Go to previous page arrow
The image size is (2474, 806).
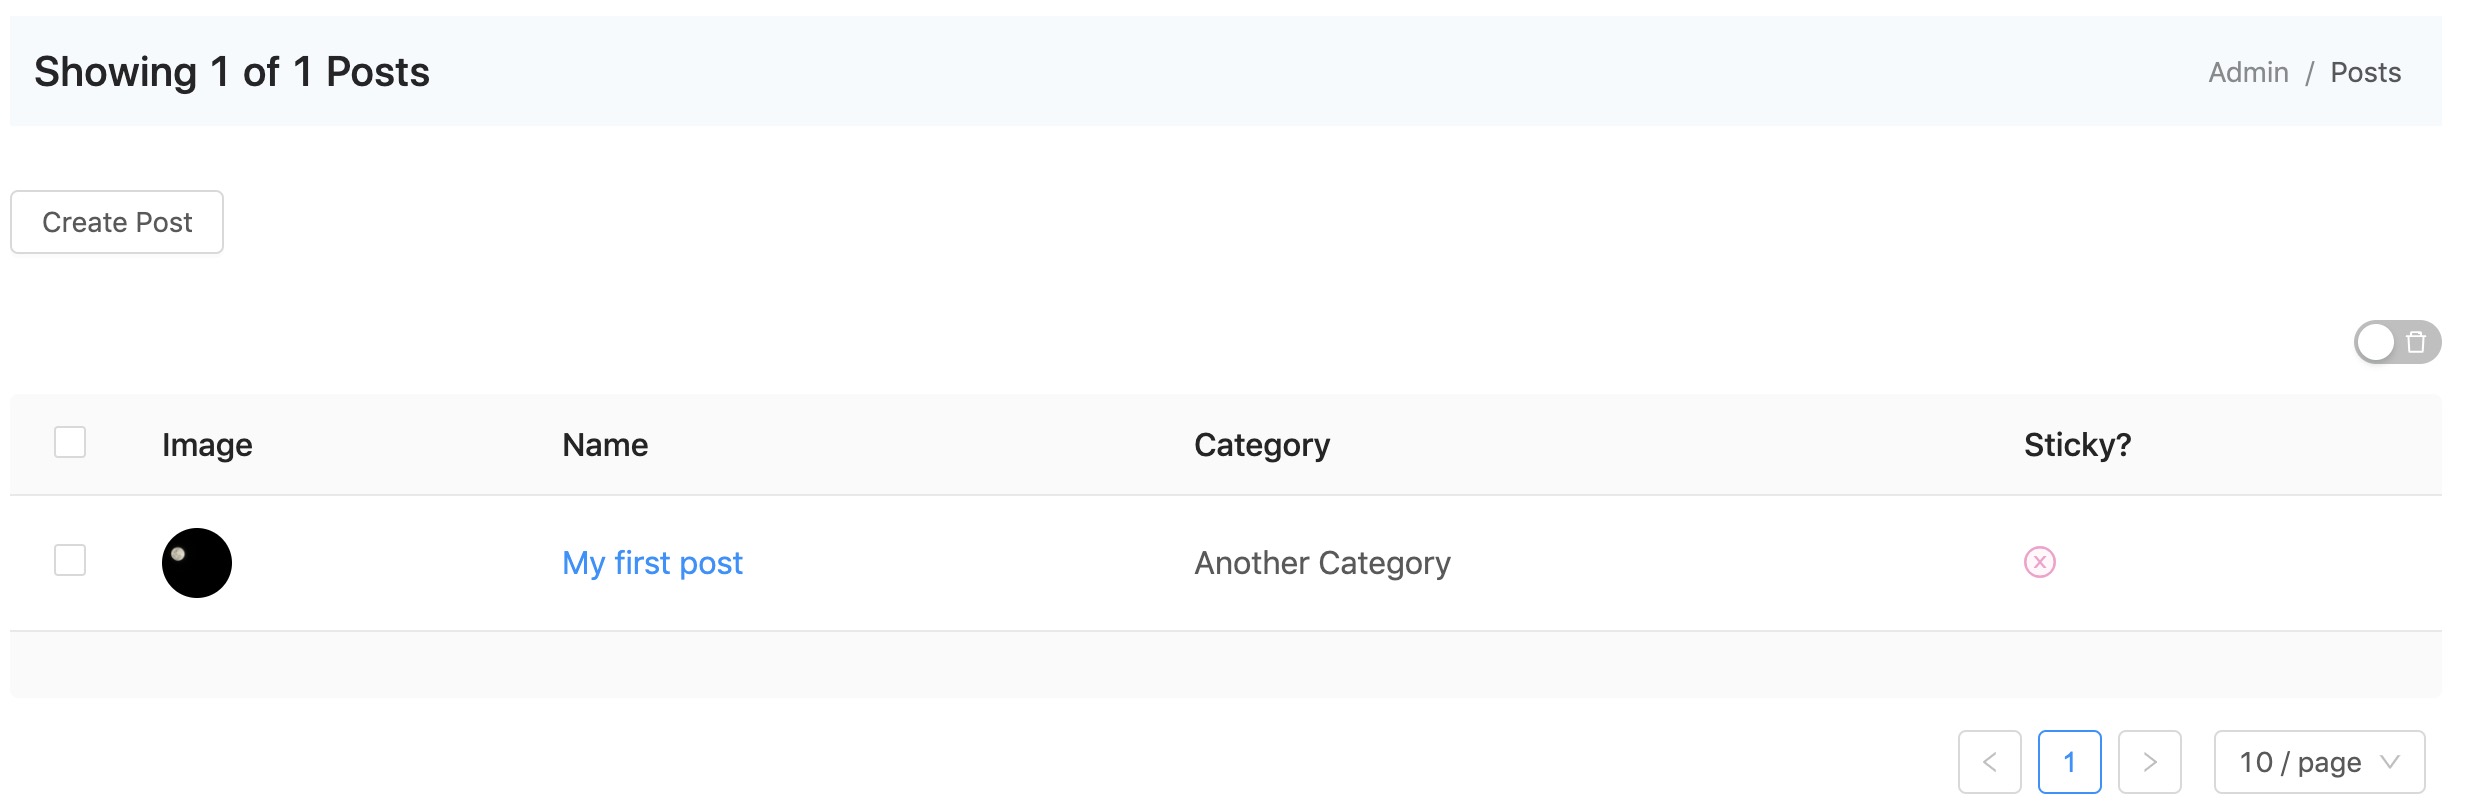click(1989, 762)
